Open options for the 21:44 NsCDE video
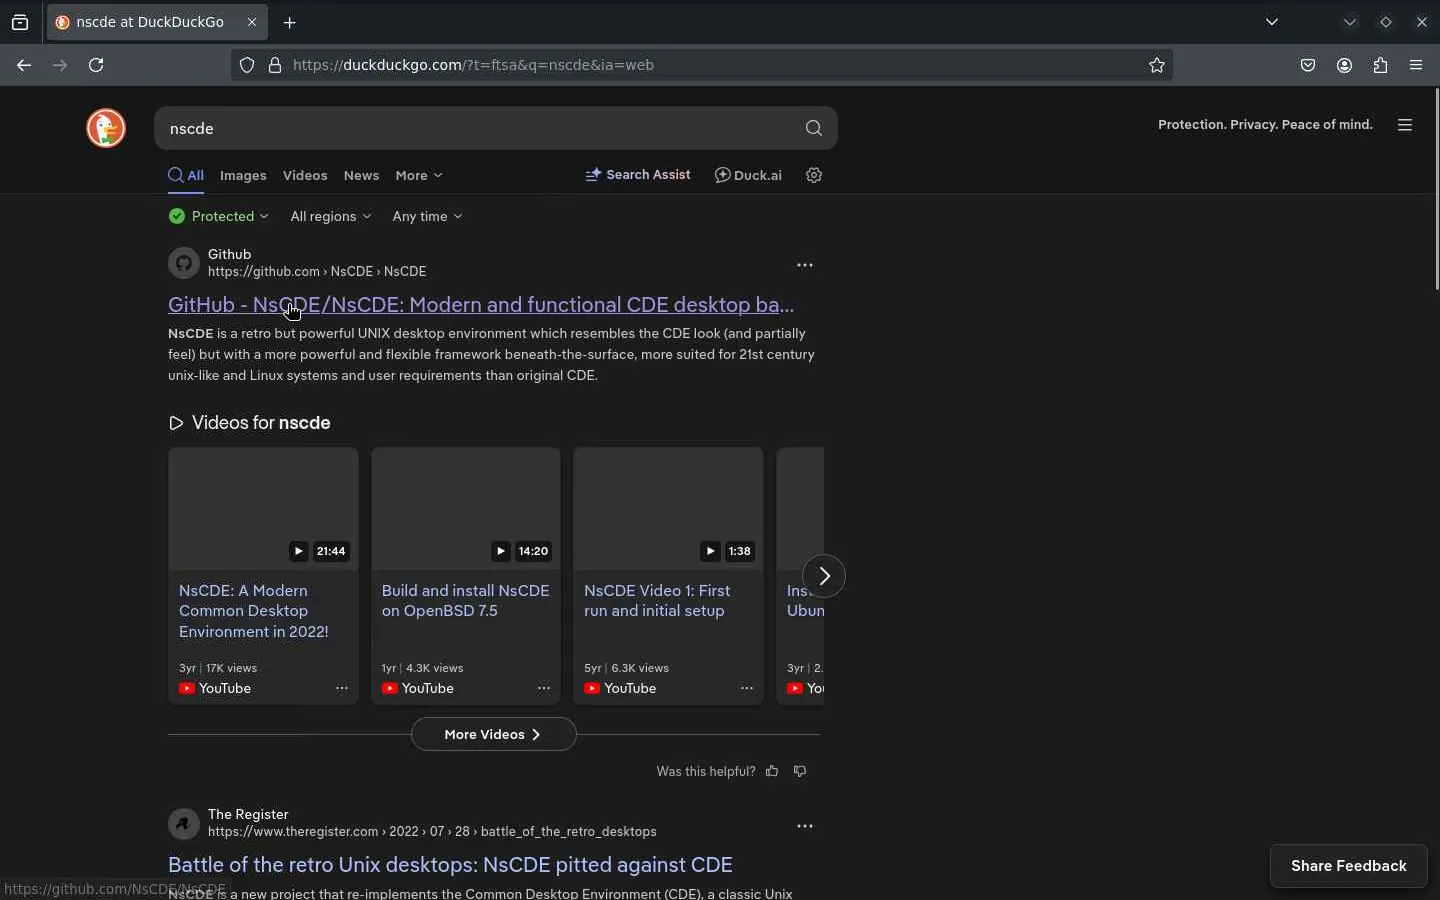1440x900 pixels. click(342, 688)
